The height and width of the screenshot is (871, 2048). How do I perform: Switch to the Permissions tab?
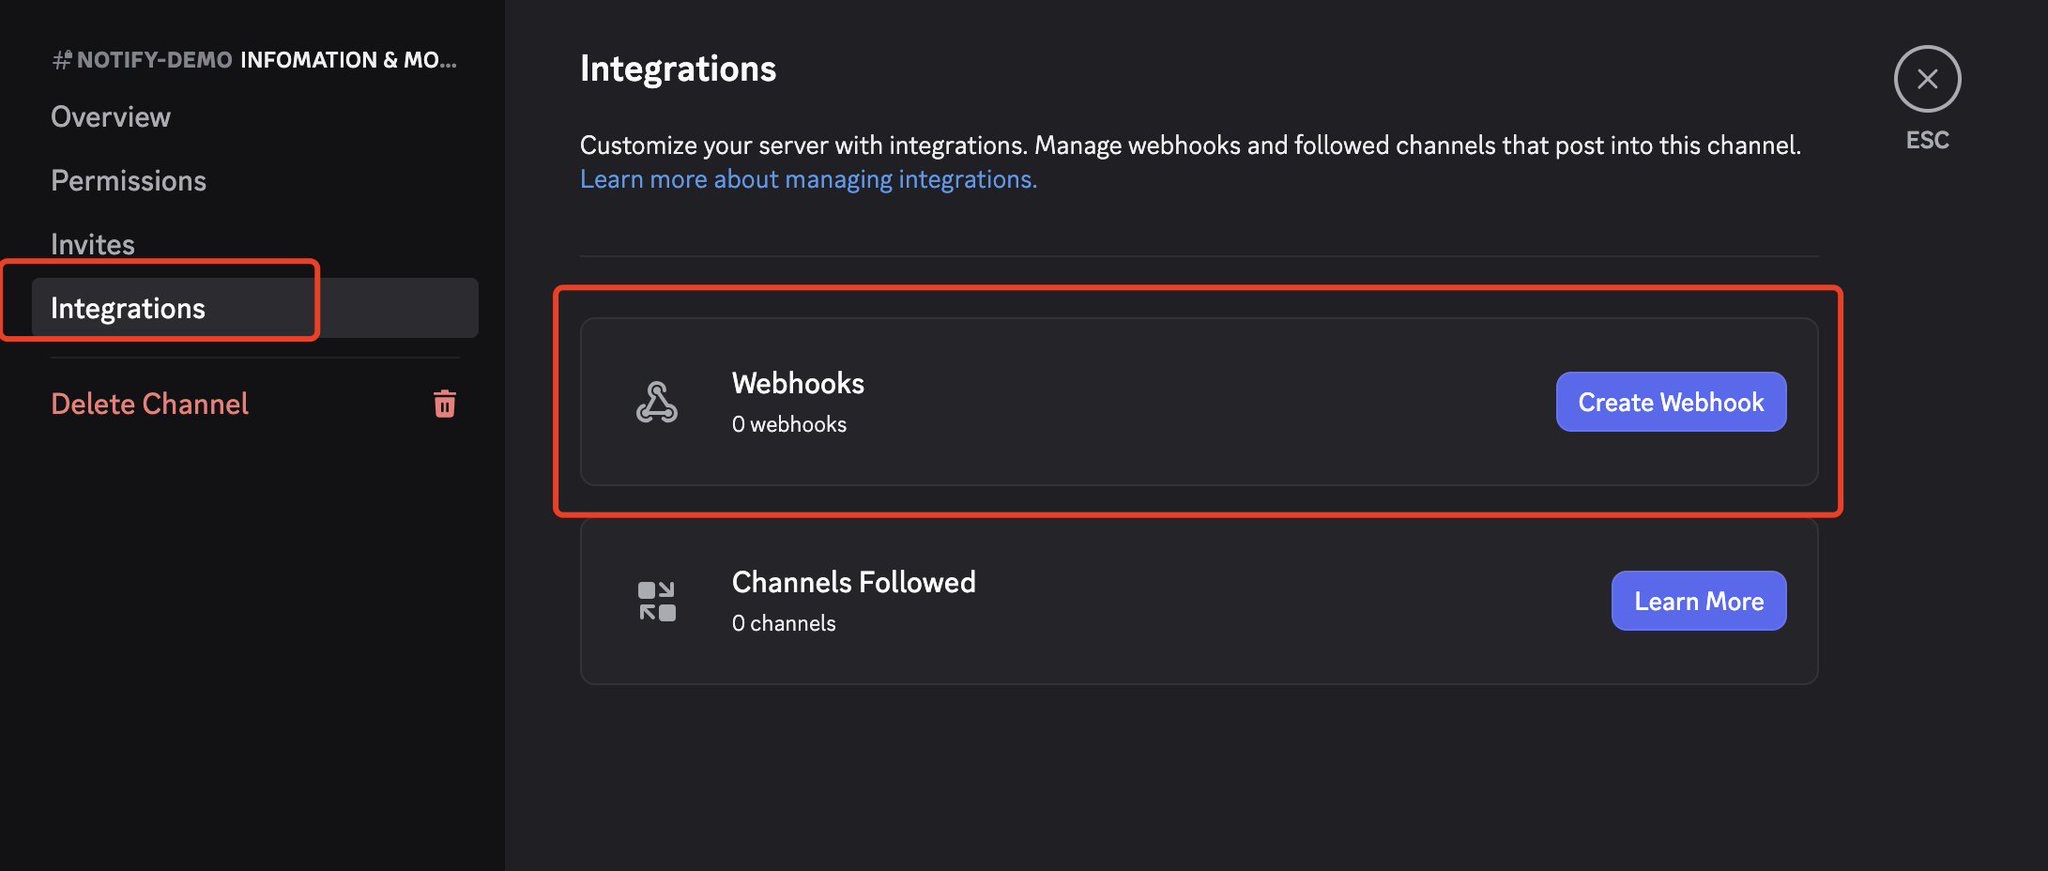129,181
